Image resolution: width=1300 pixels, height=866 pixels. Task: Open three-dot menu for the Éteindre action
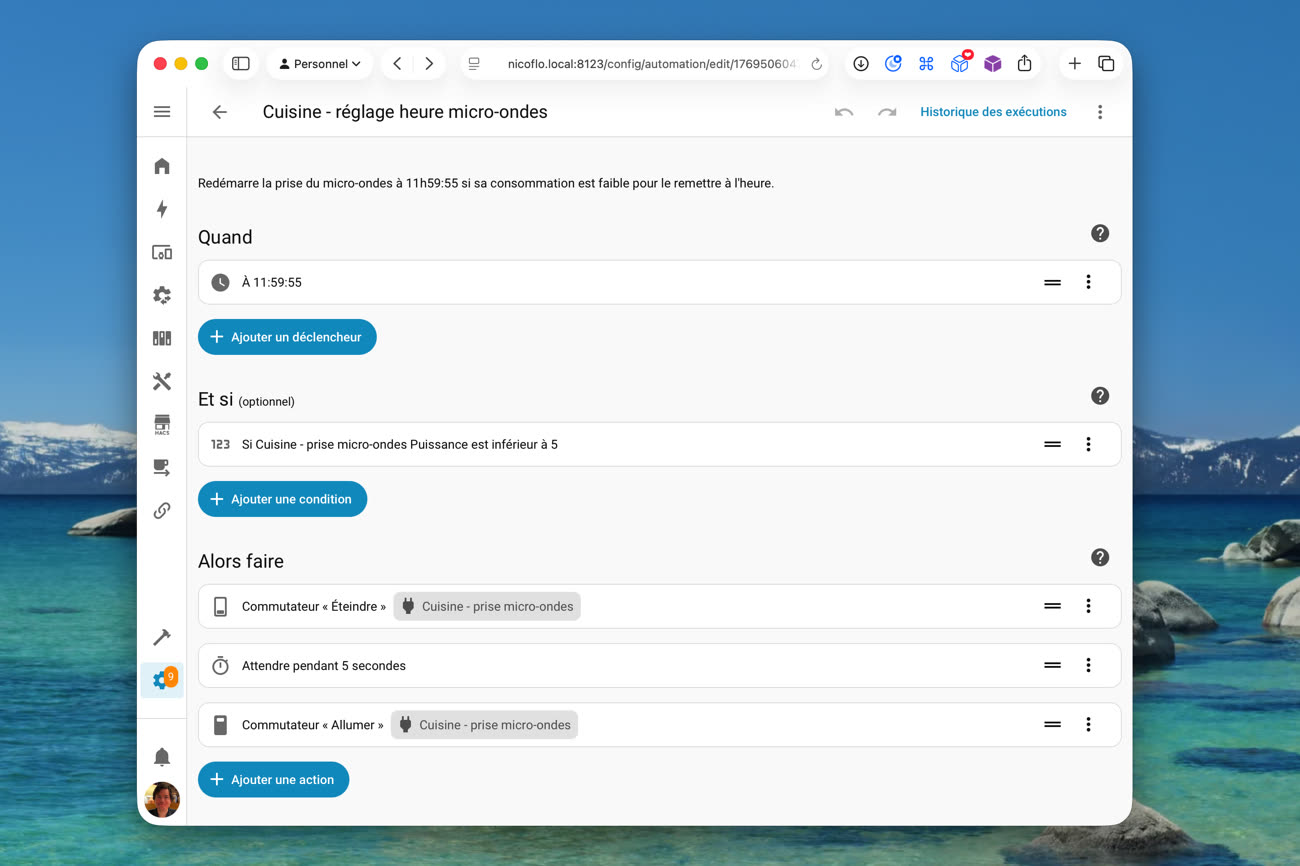tap(1088, 606)
